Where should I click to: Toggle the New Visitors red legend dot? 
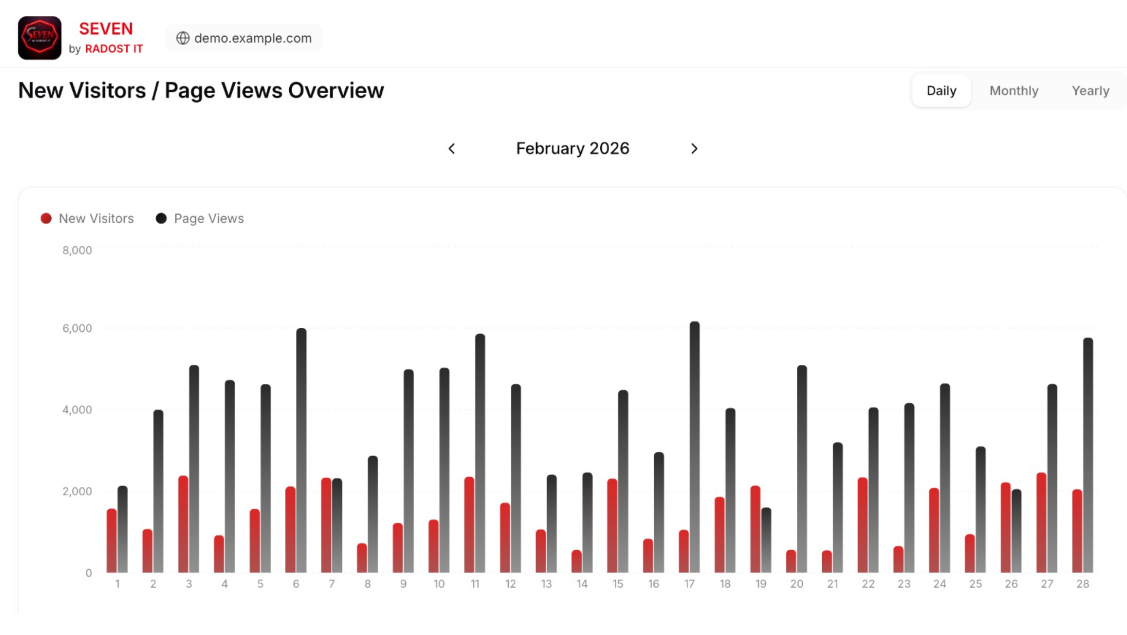(x=46, y=219)
